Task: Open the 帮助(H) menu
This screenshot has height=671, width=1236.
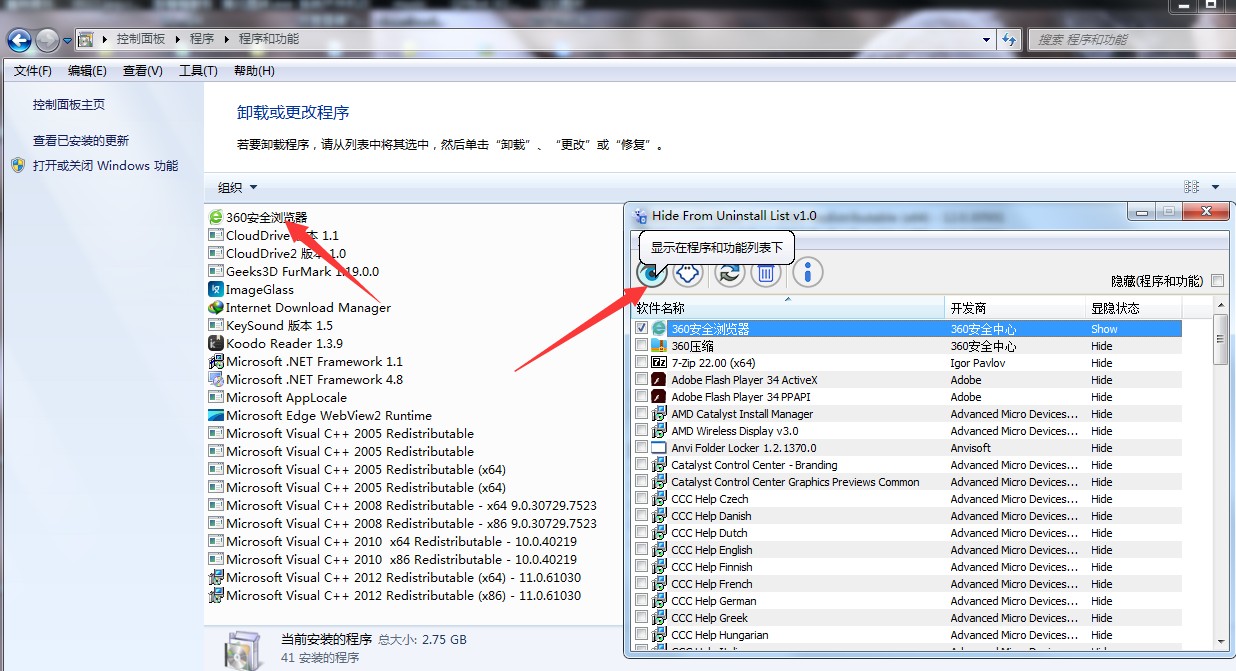Action: pos(254,70)
